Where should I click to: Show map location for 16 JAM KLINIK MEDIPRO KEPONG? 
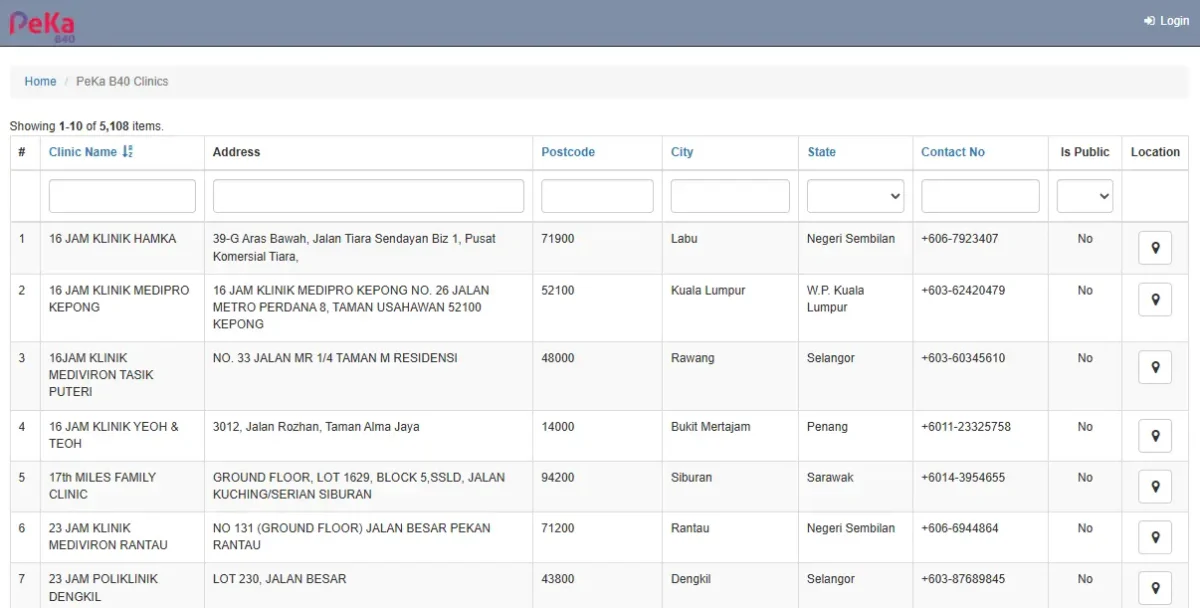click(x=1155, y=300)
